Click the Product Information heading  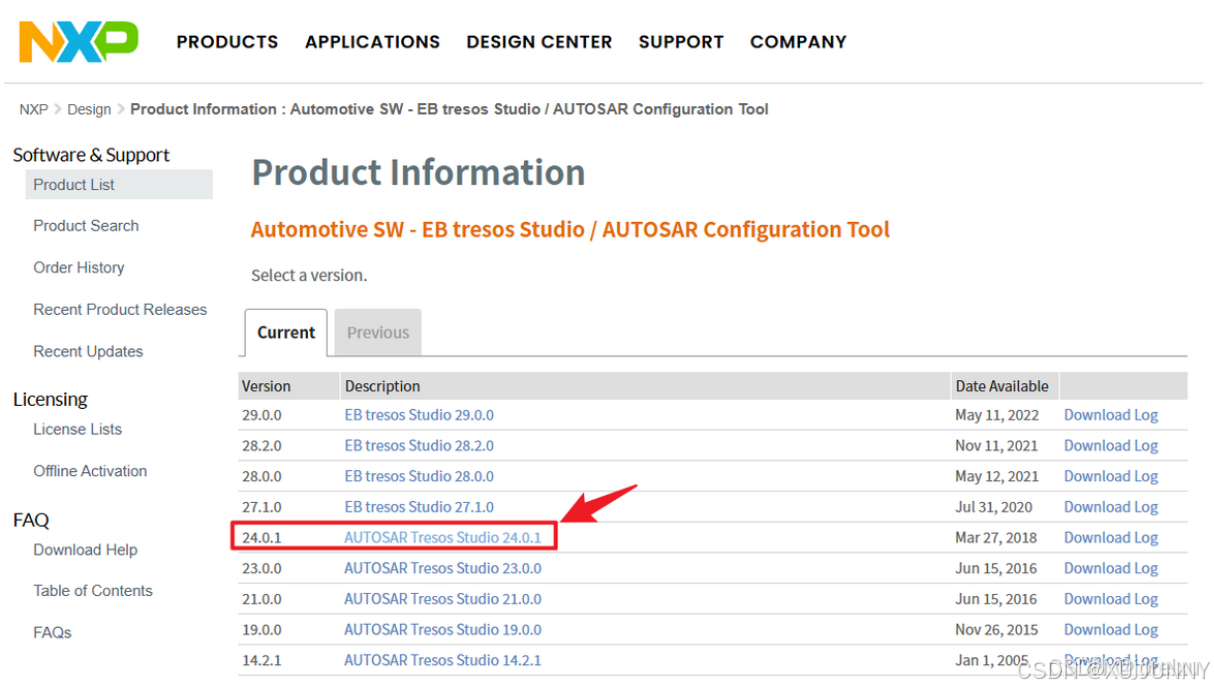418,173
